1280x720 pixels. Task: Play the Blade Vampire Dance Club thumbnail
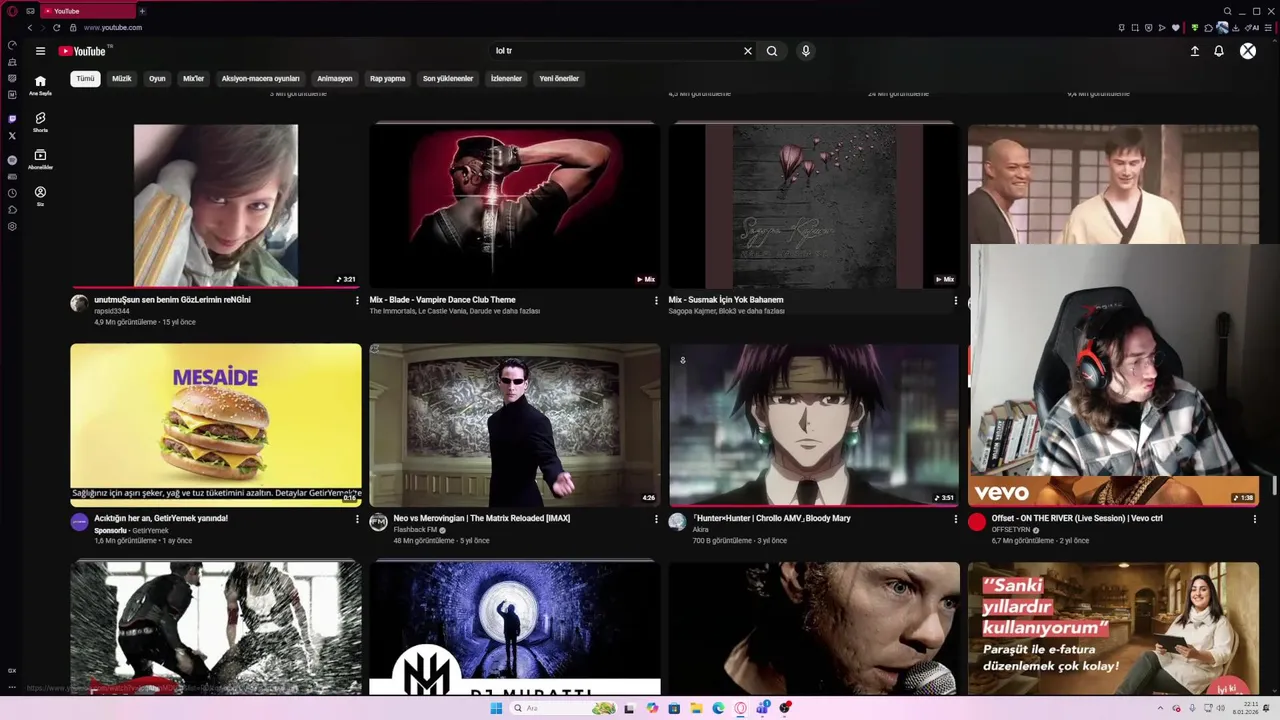(514, 206)
